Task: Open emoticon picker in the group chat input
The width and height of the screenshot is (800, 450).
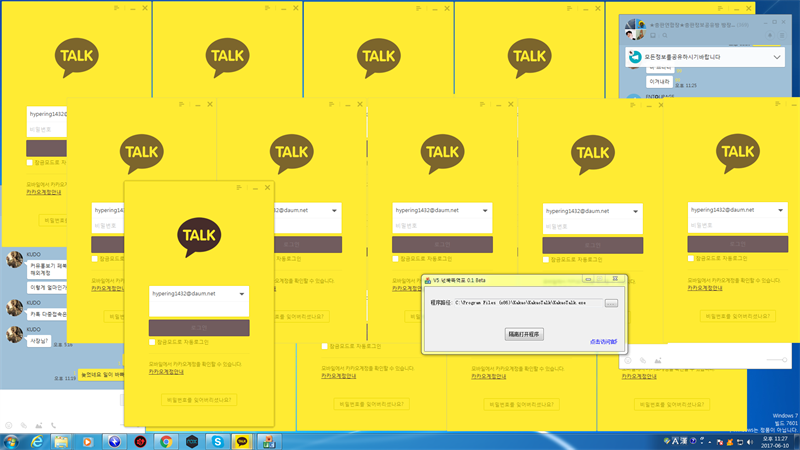Action: click(628, 360)
